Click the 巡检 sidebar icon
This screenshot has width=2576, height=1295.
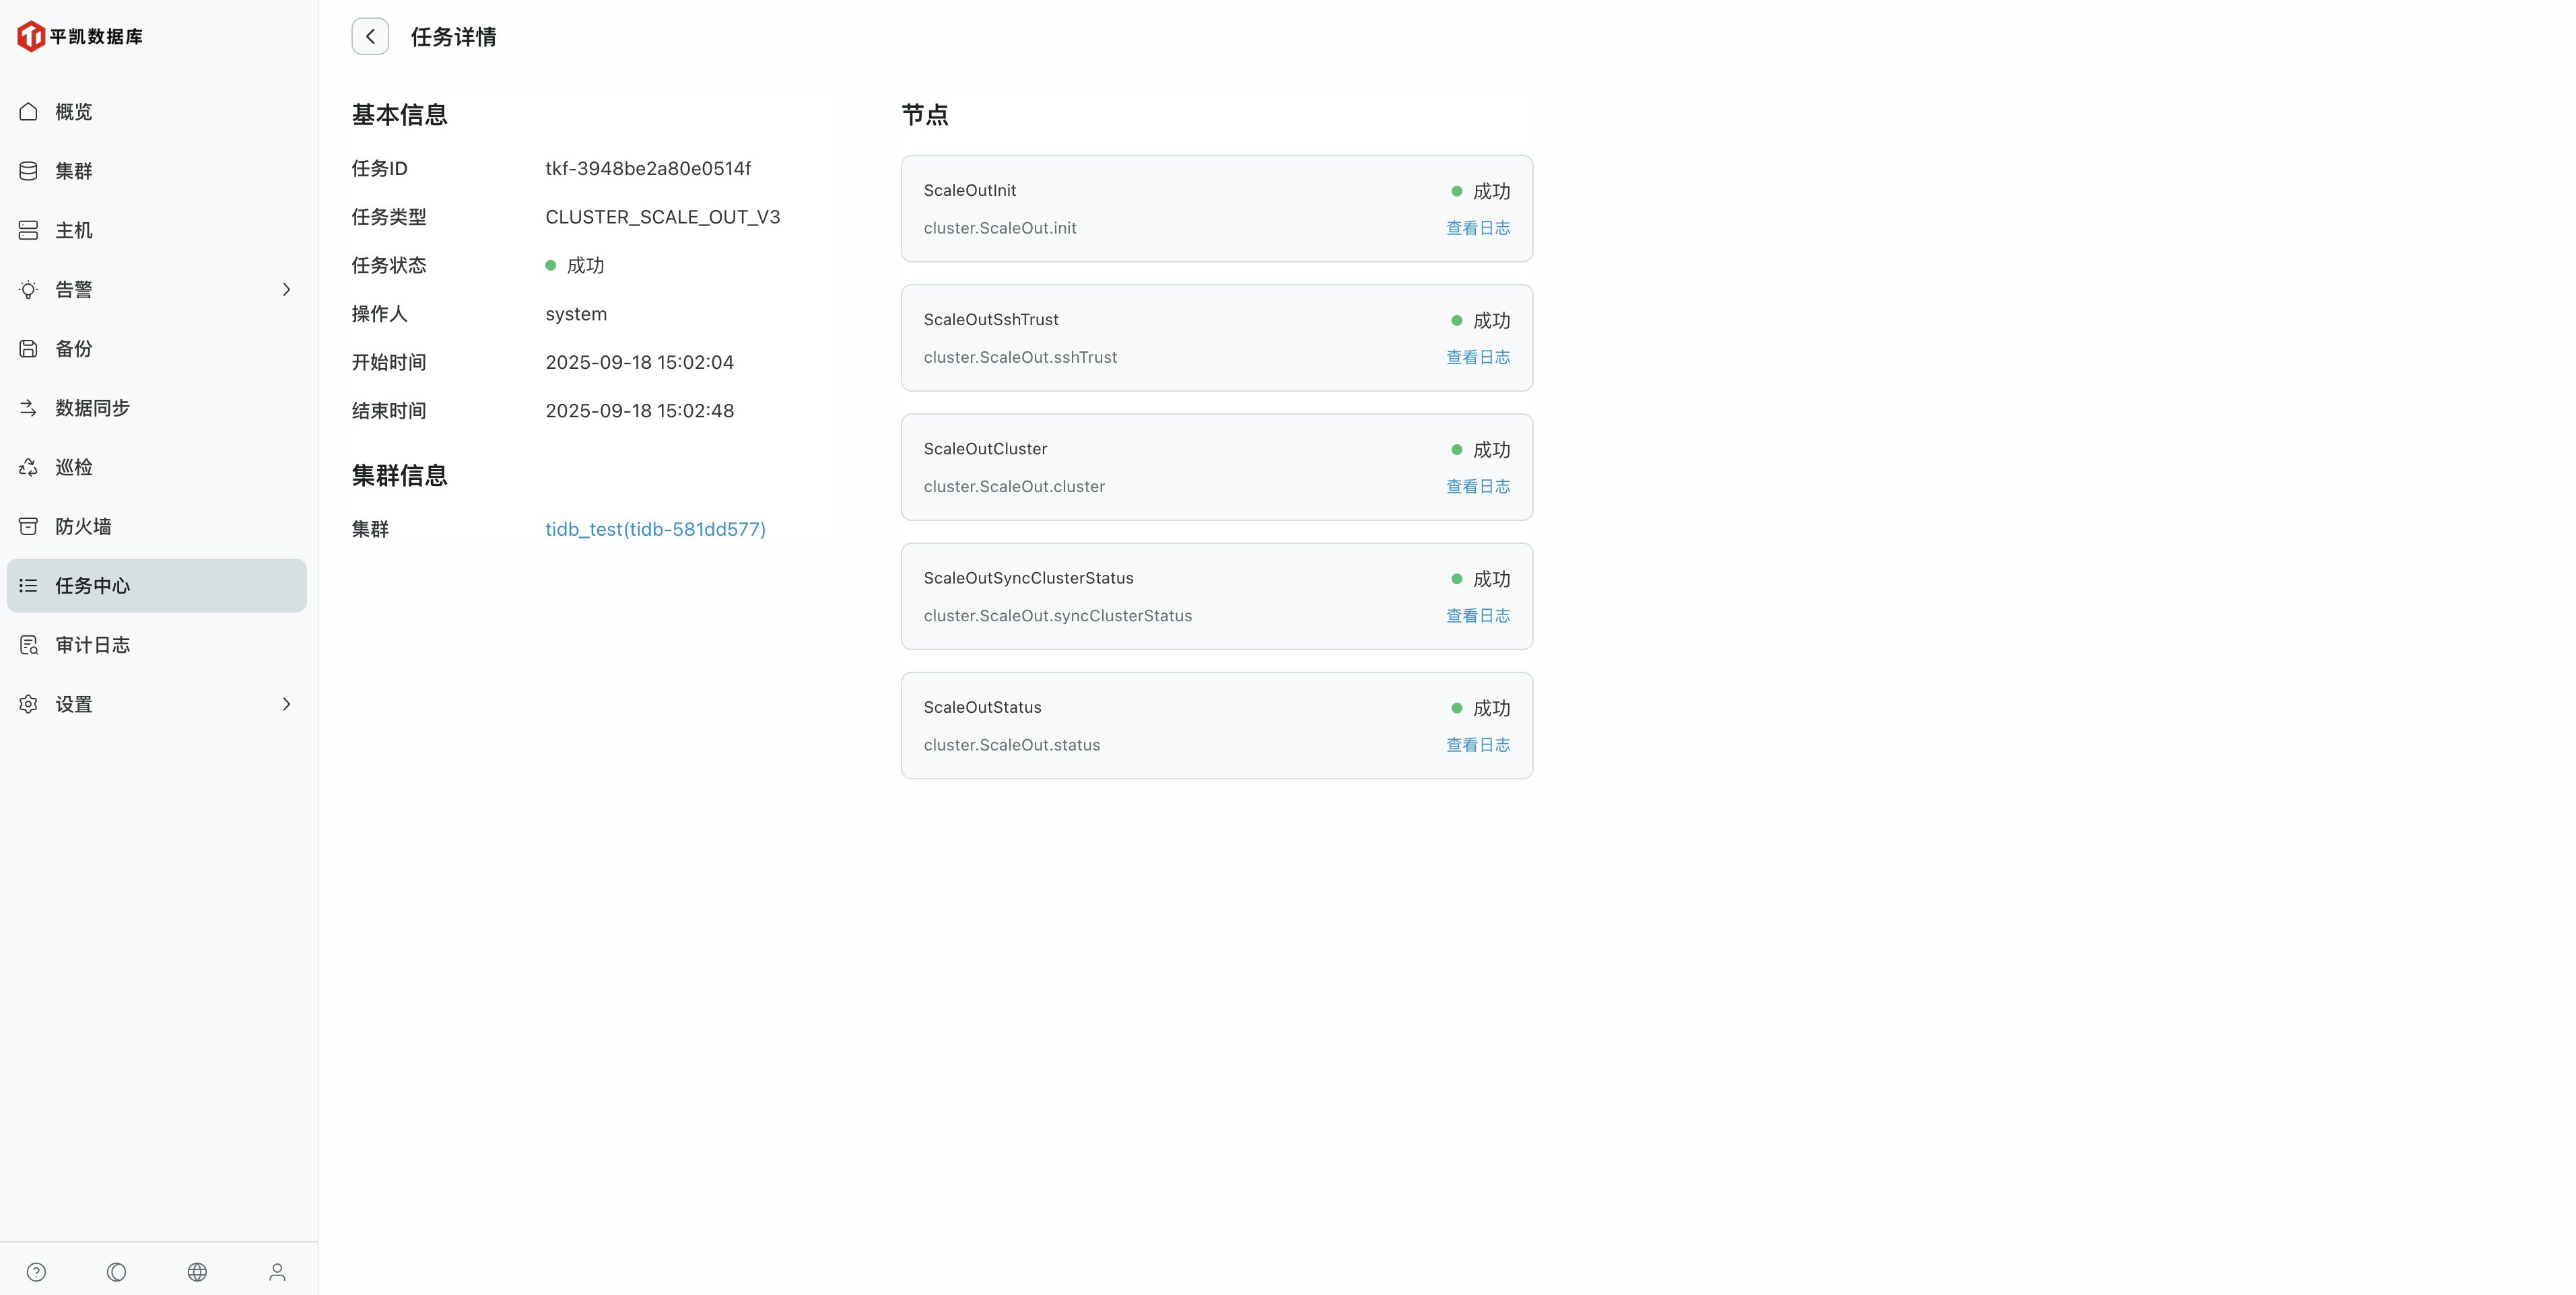pos(29,467)
